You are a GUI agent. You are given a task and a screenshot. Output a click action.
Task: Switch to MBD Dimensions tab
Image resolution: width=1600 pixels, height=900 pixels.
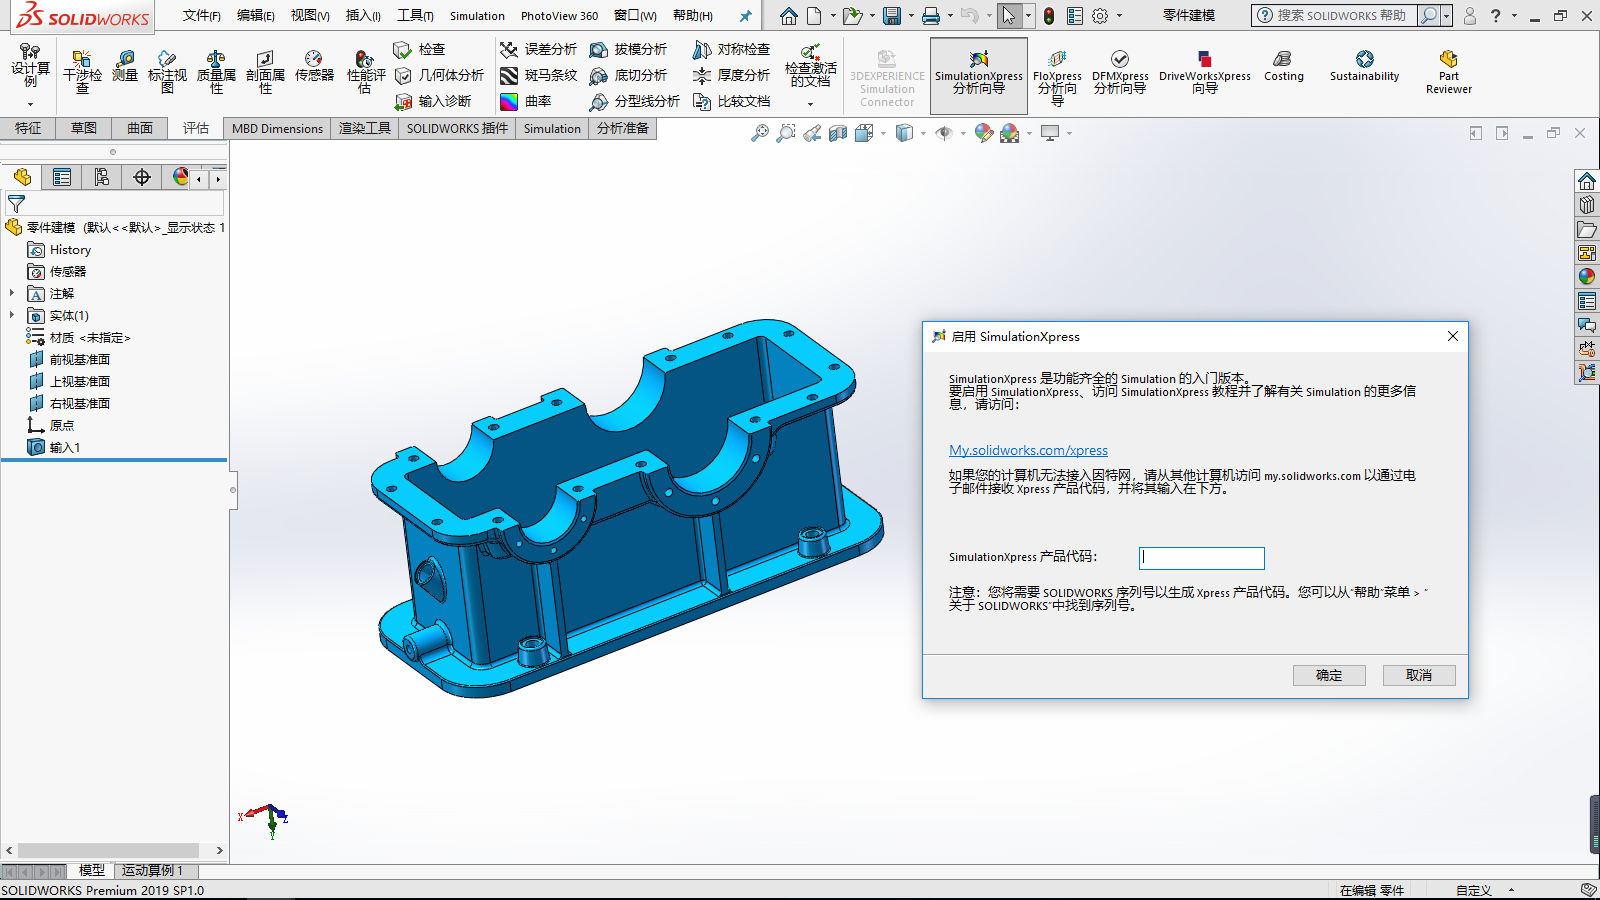[x=277, y=128]
